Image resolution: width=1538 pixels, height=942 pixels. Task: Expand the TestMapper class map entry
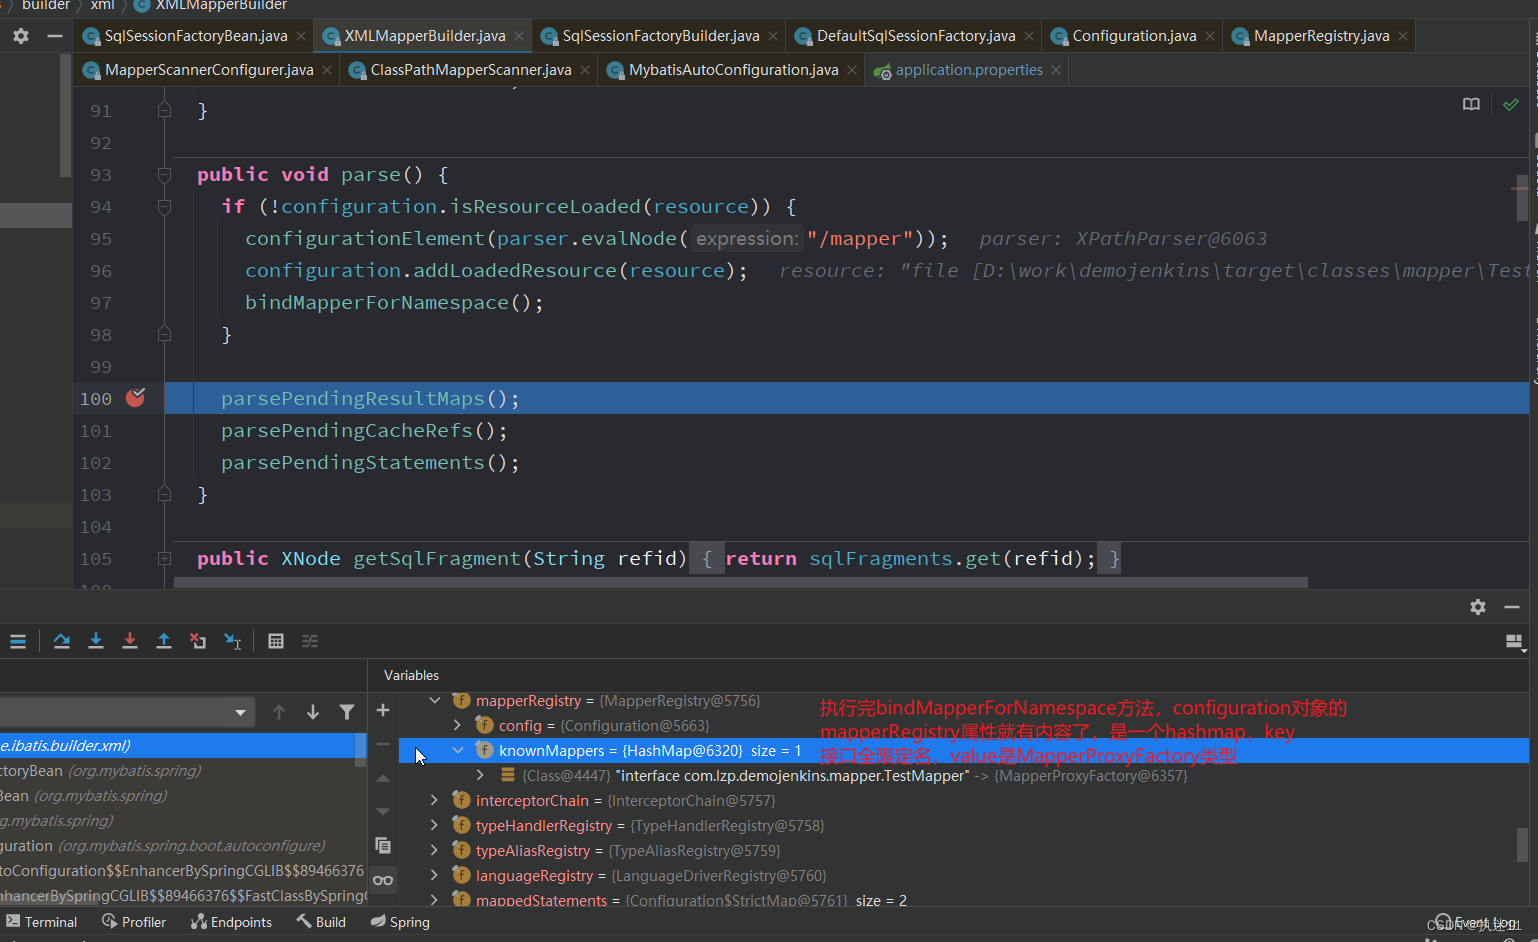[x=480, y=775]
